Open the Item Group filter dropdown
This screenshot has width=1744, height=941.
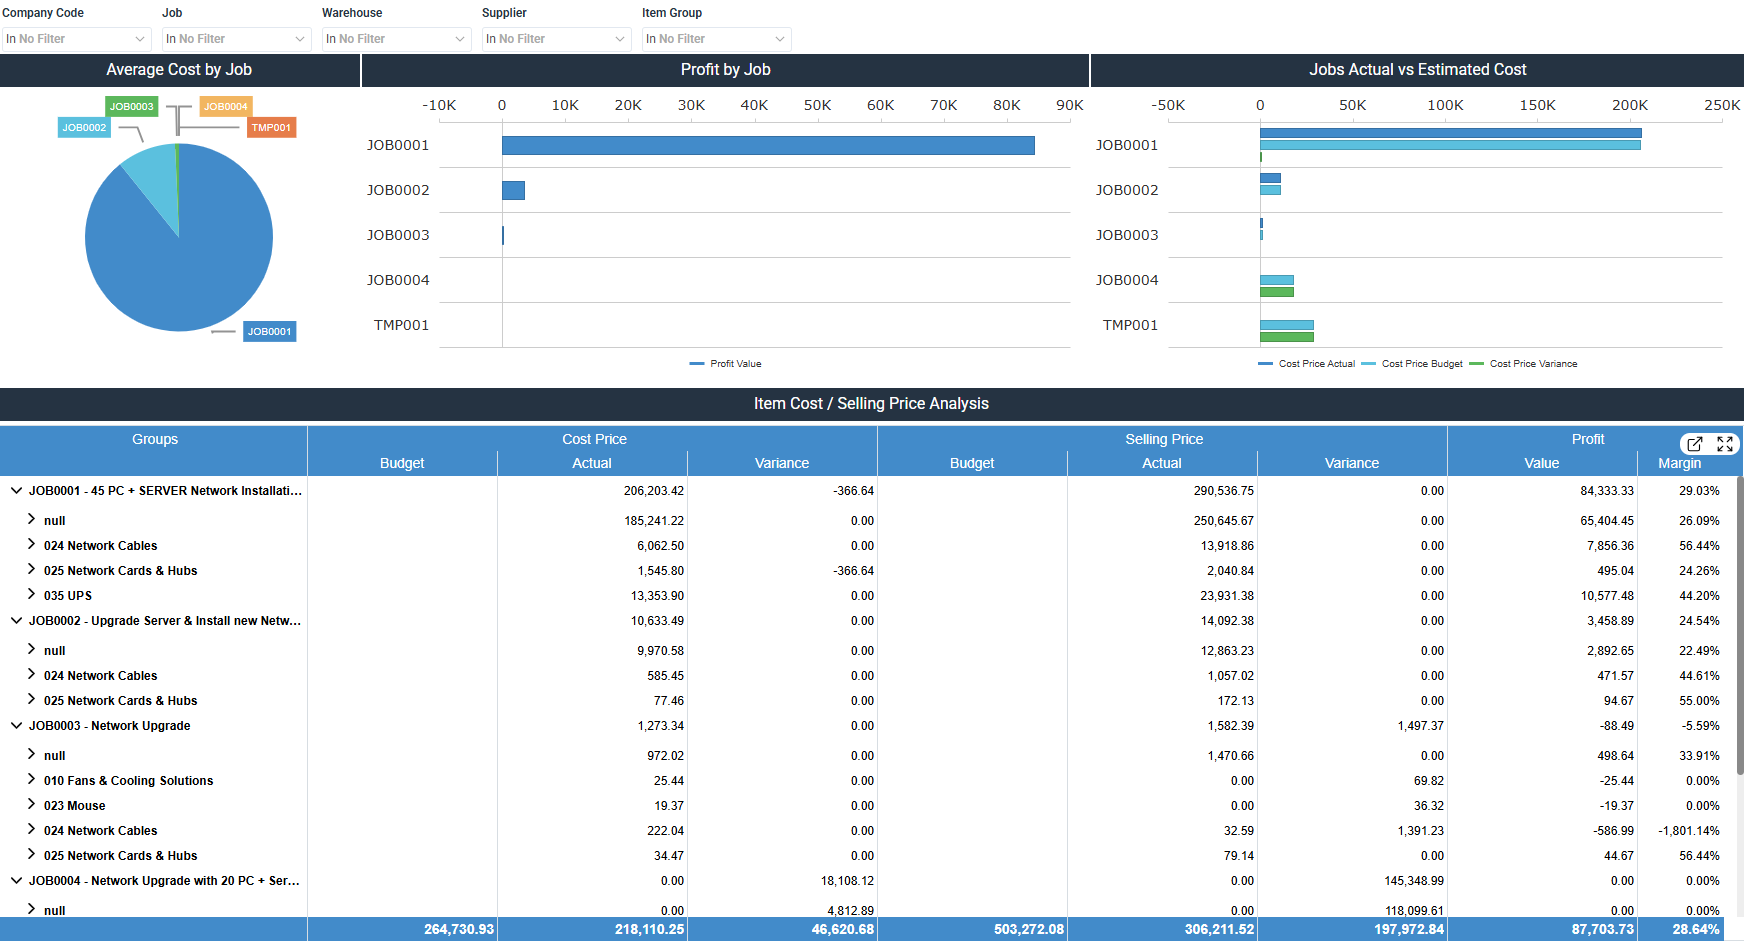[716, 39]
